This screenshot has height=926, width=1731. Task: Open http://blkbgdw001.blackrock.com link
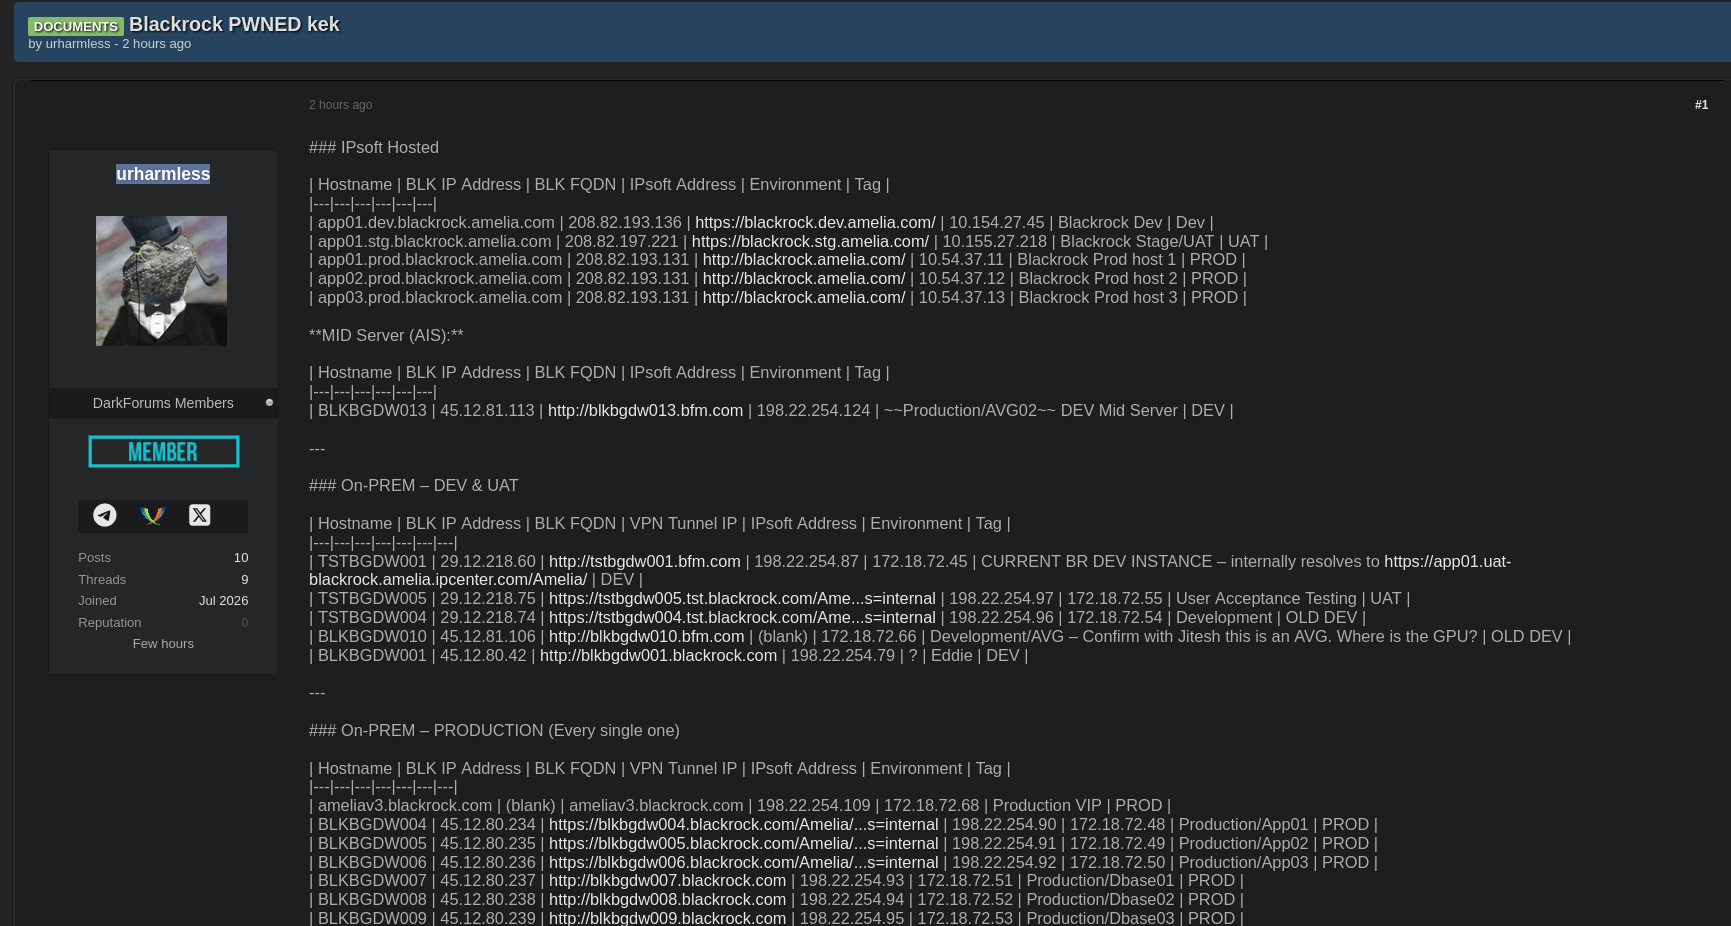658,655
